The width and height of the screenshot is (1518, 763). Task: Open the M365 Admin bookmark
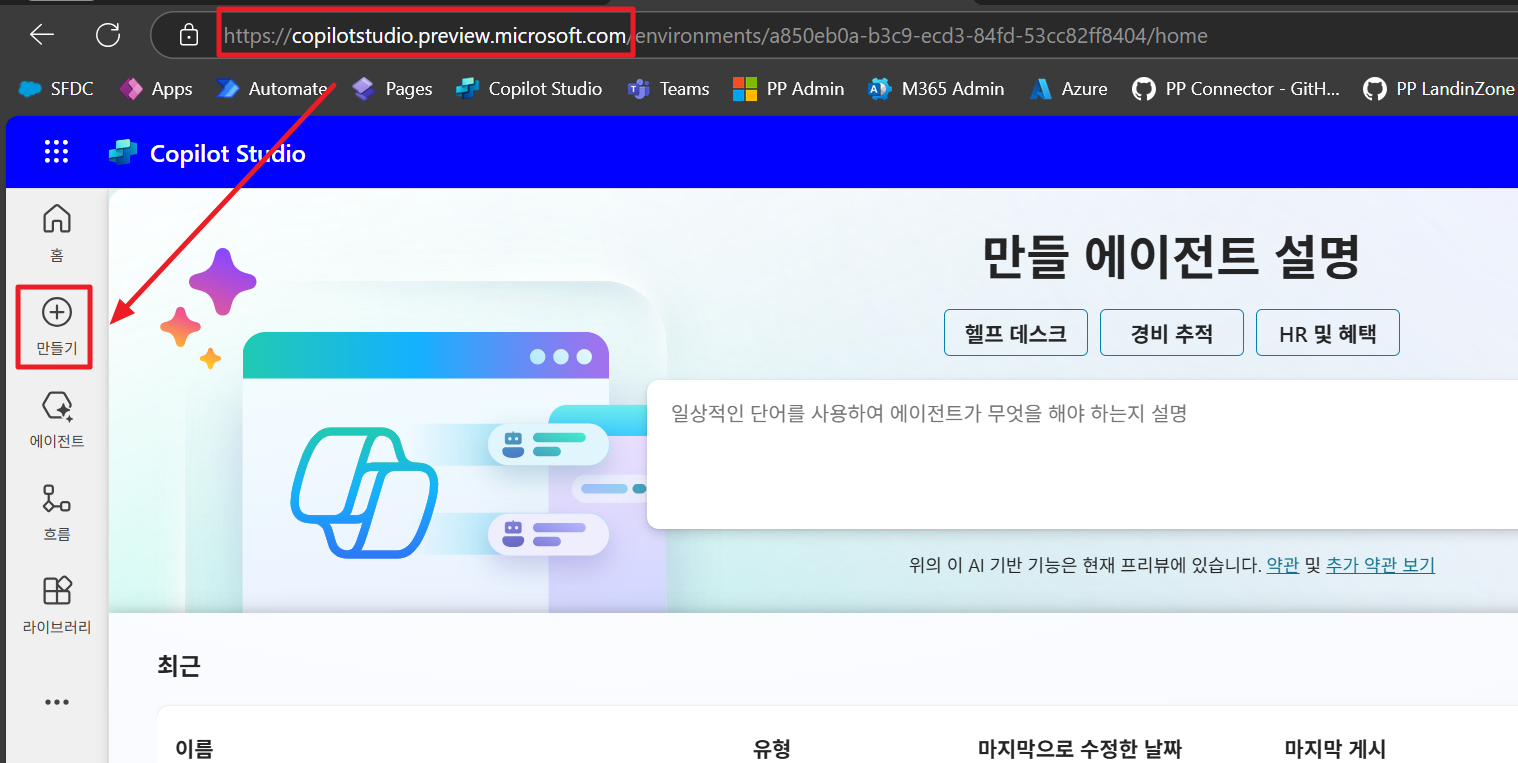(x=936, y=89)
